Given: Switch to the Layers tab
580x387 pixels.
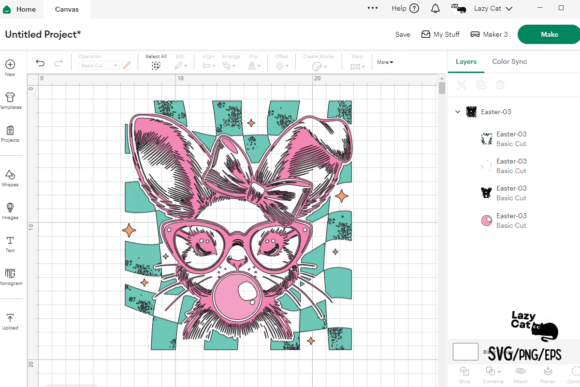Looking at the screenshot, I should [466, 62].
